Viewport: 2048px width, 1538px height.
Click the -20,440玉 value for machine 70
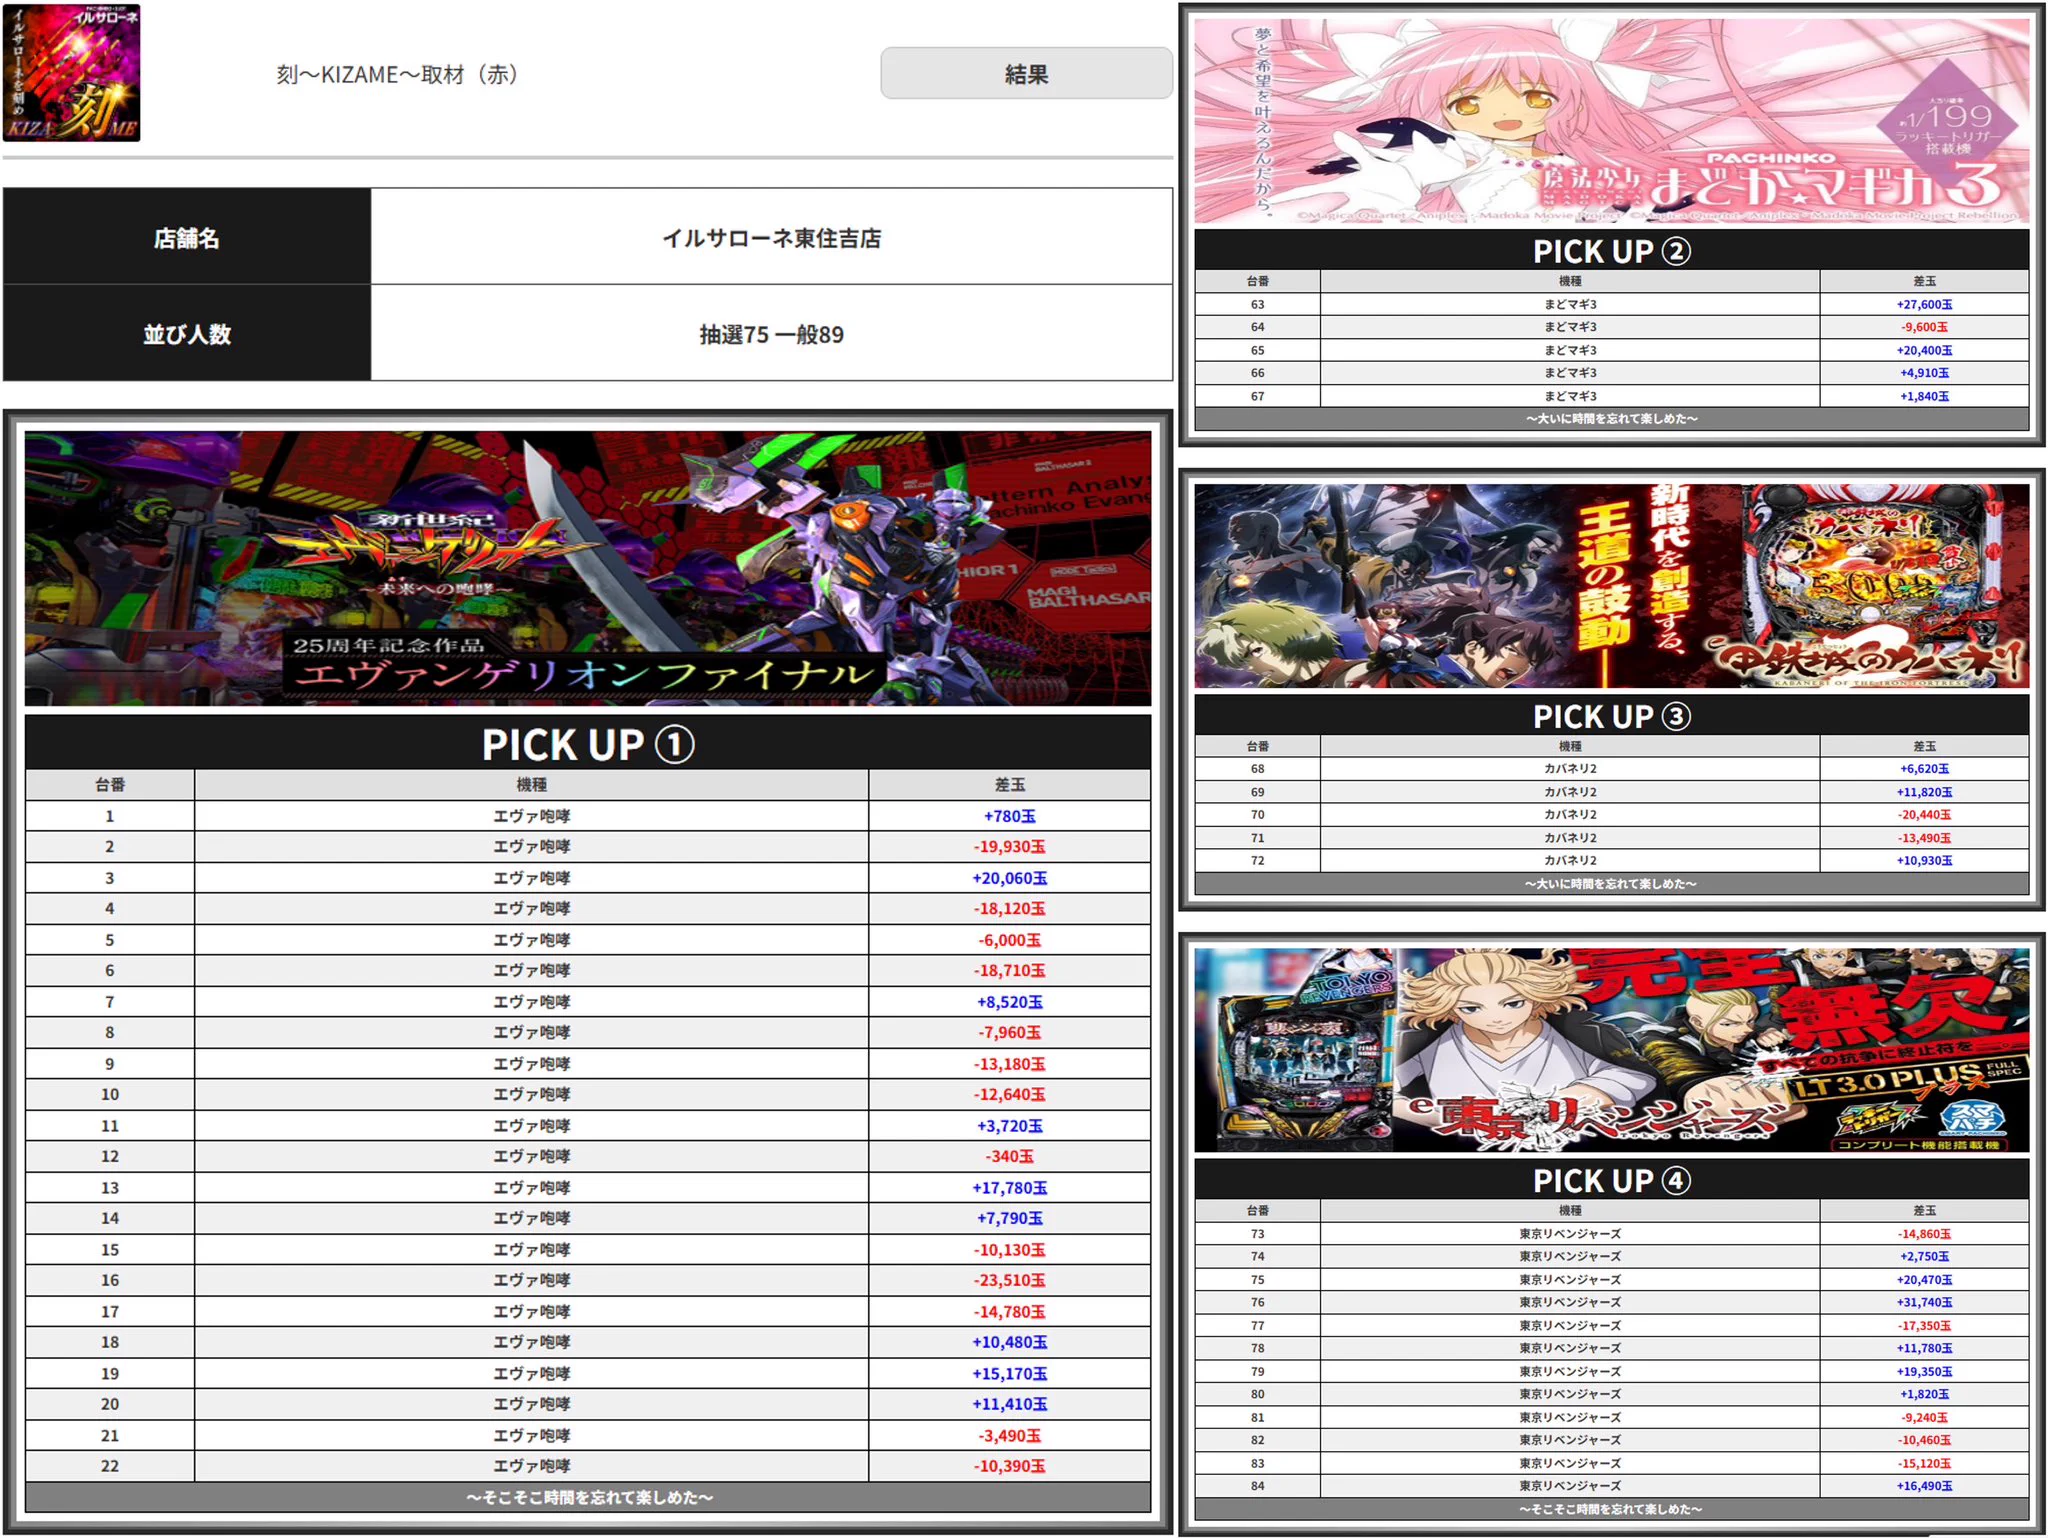(x=1924, y=815)
